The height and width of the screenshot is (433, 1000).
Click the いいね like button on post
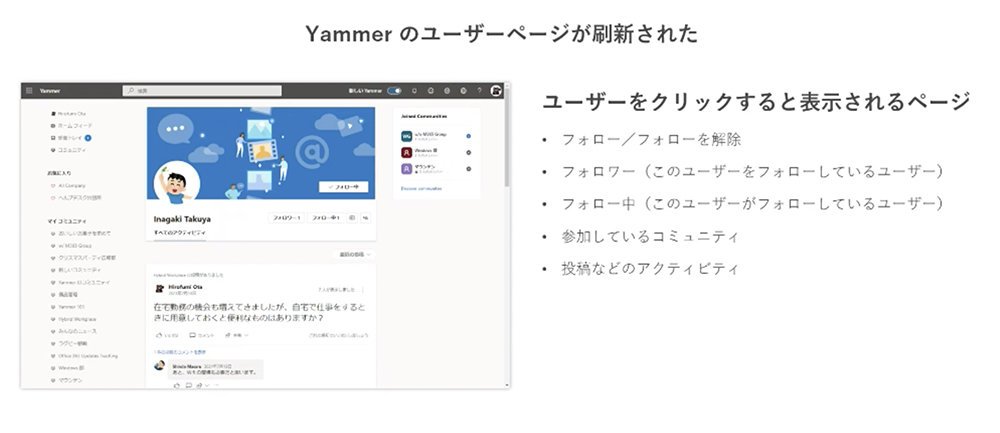point(167,335)
